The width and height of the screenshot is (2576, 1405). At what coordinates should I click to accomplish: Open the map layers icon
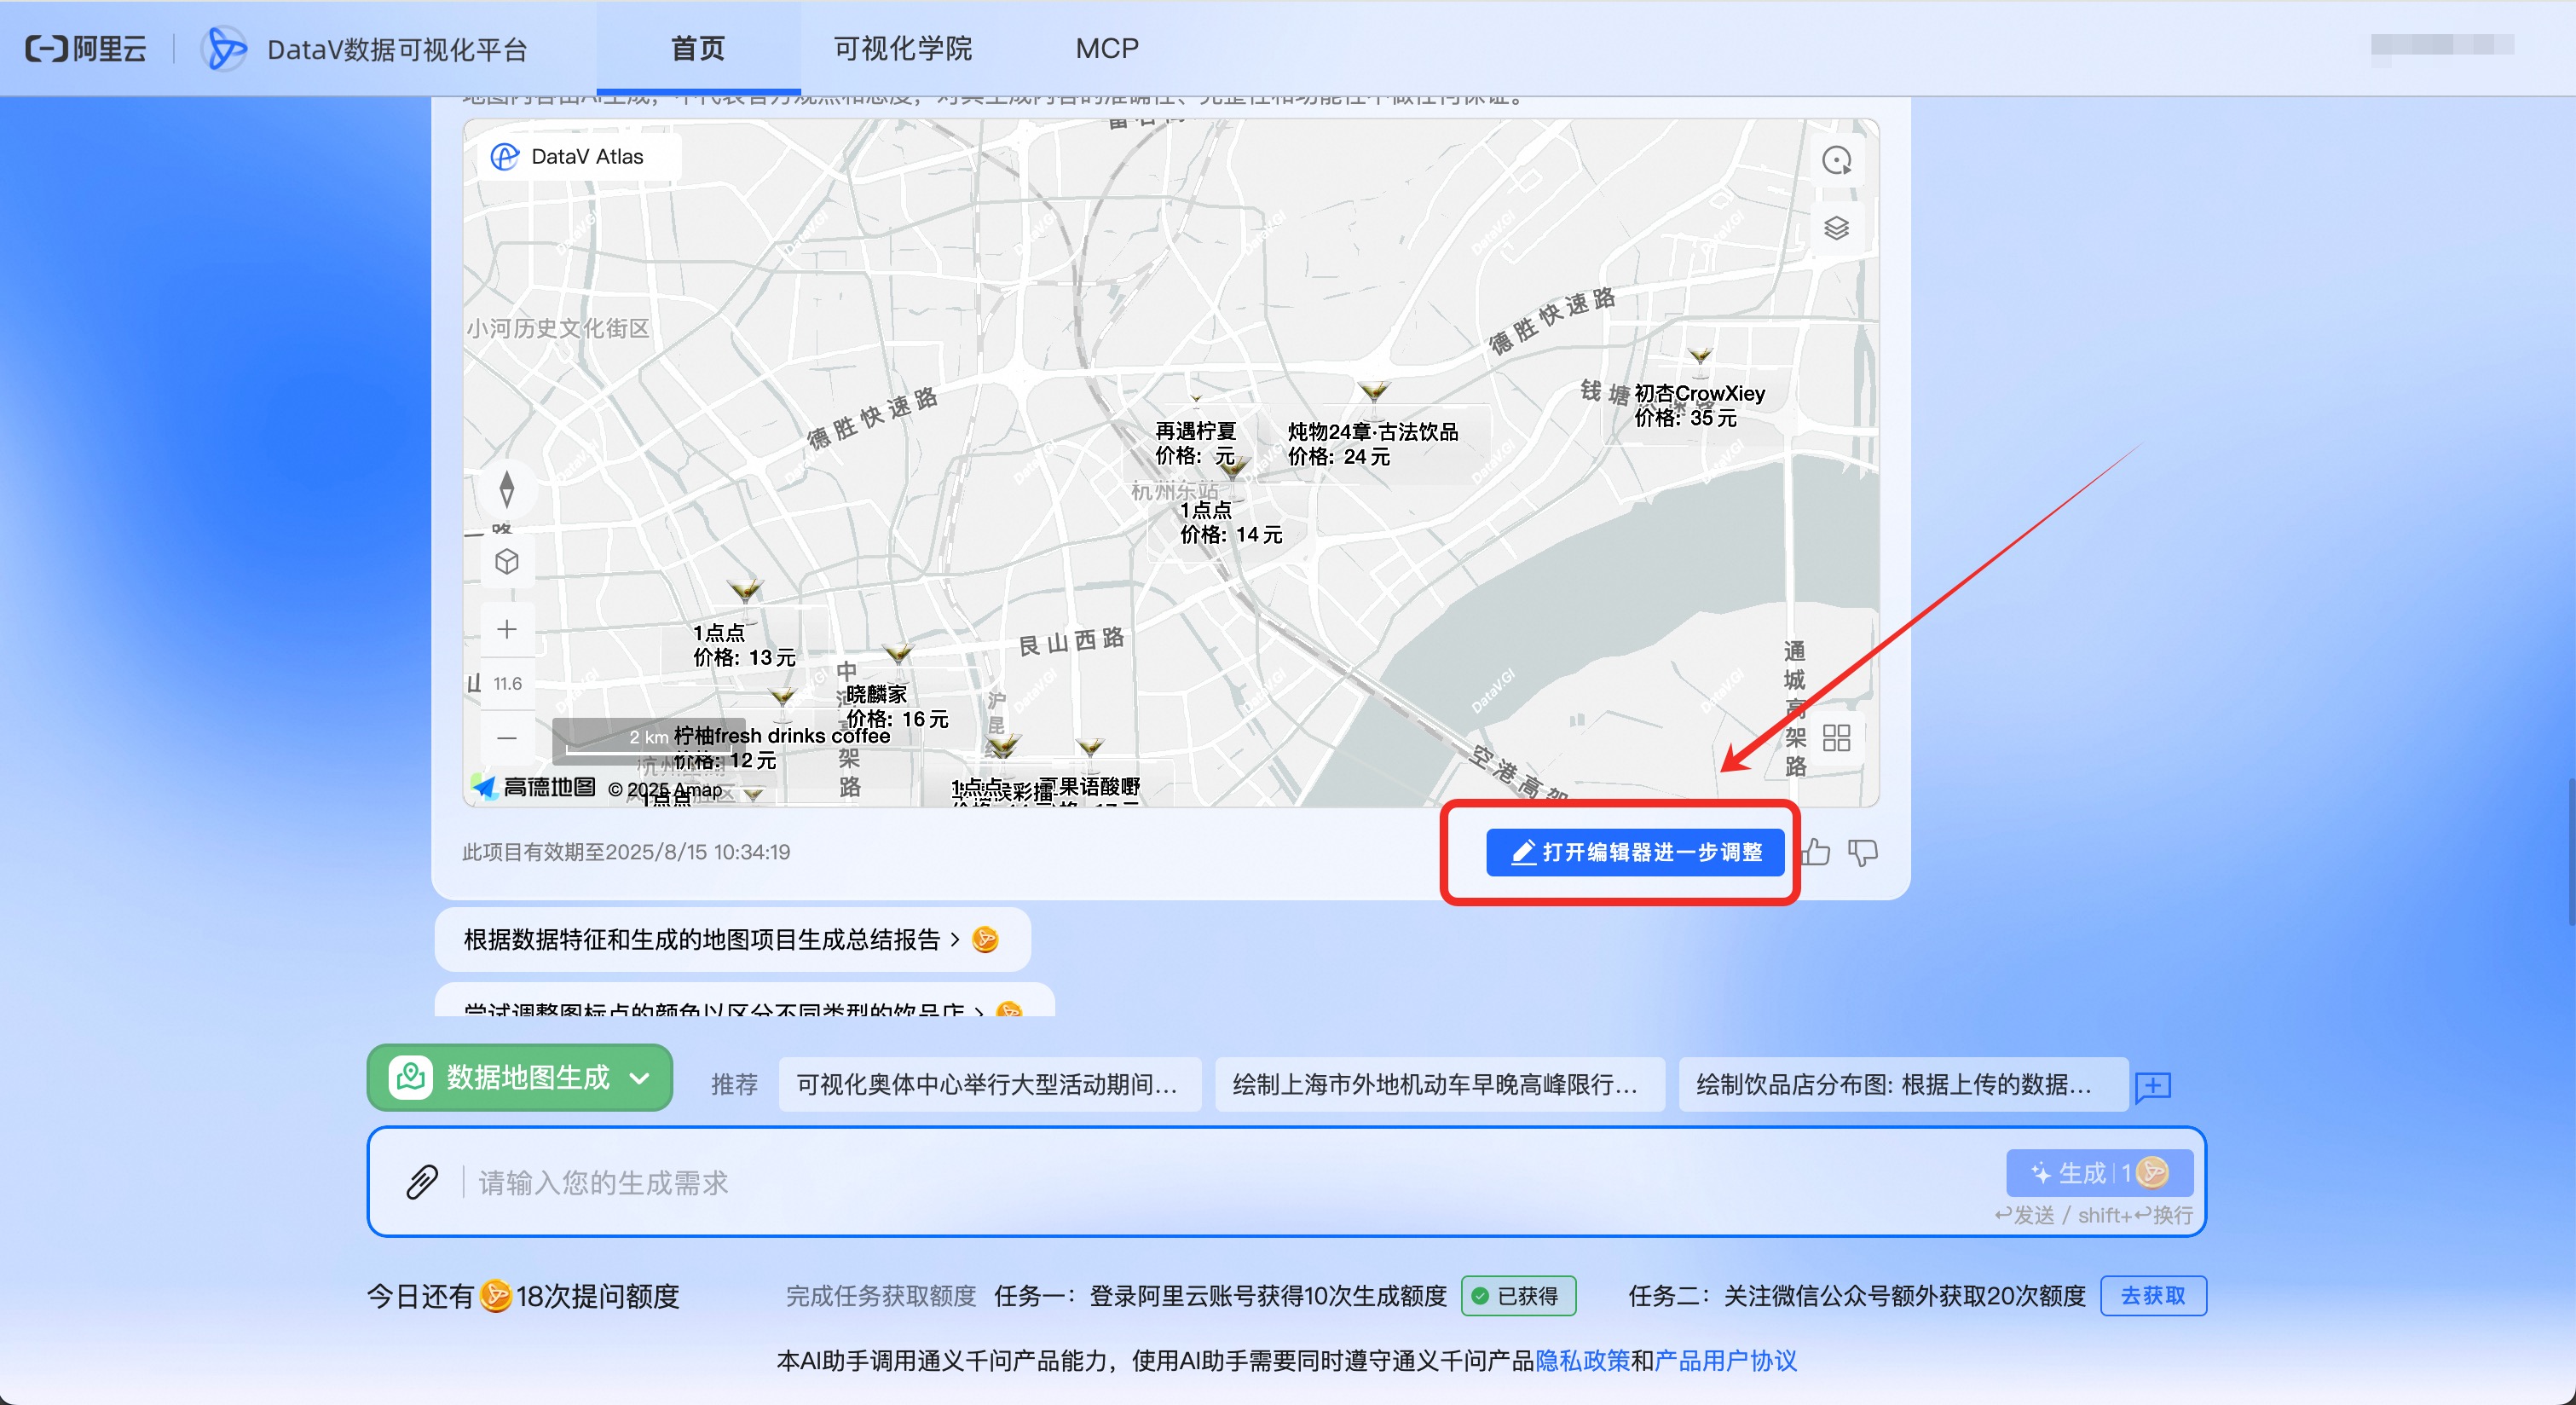point(1836,228)
